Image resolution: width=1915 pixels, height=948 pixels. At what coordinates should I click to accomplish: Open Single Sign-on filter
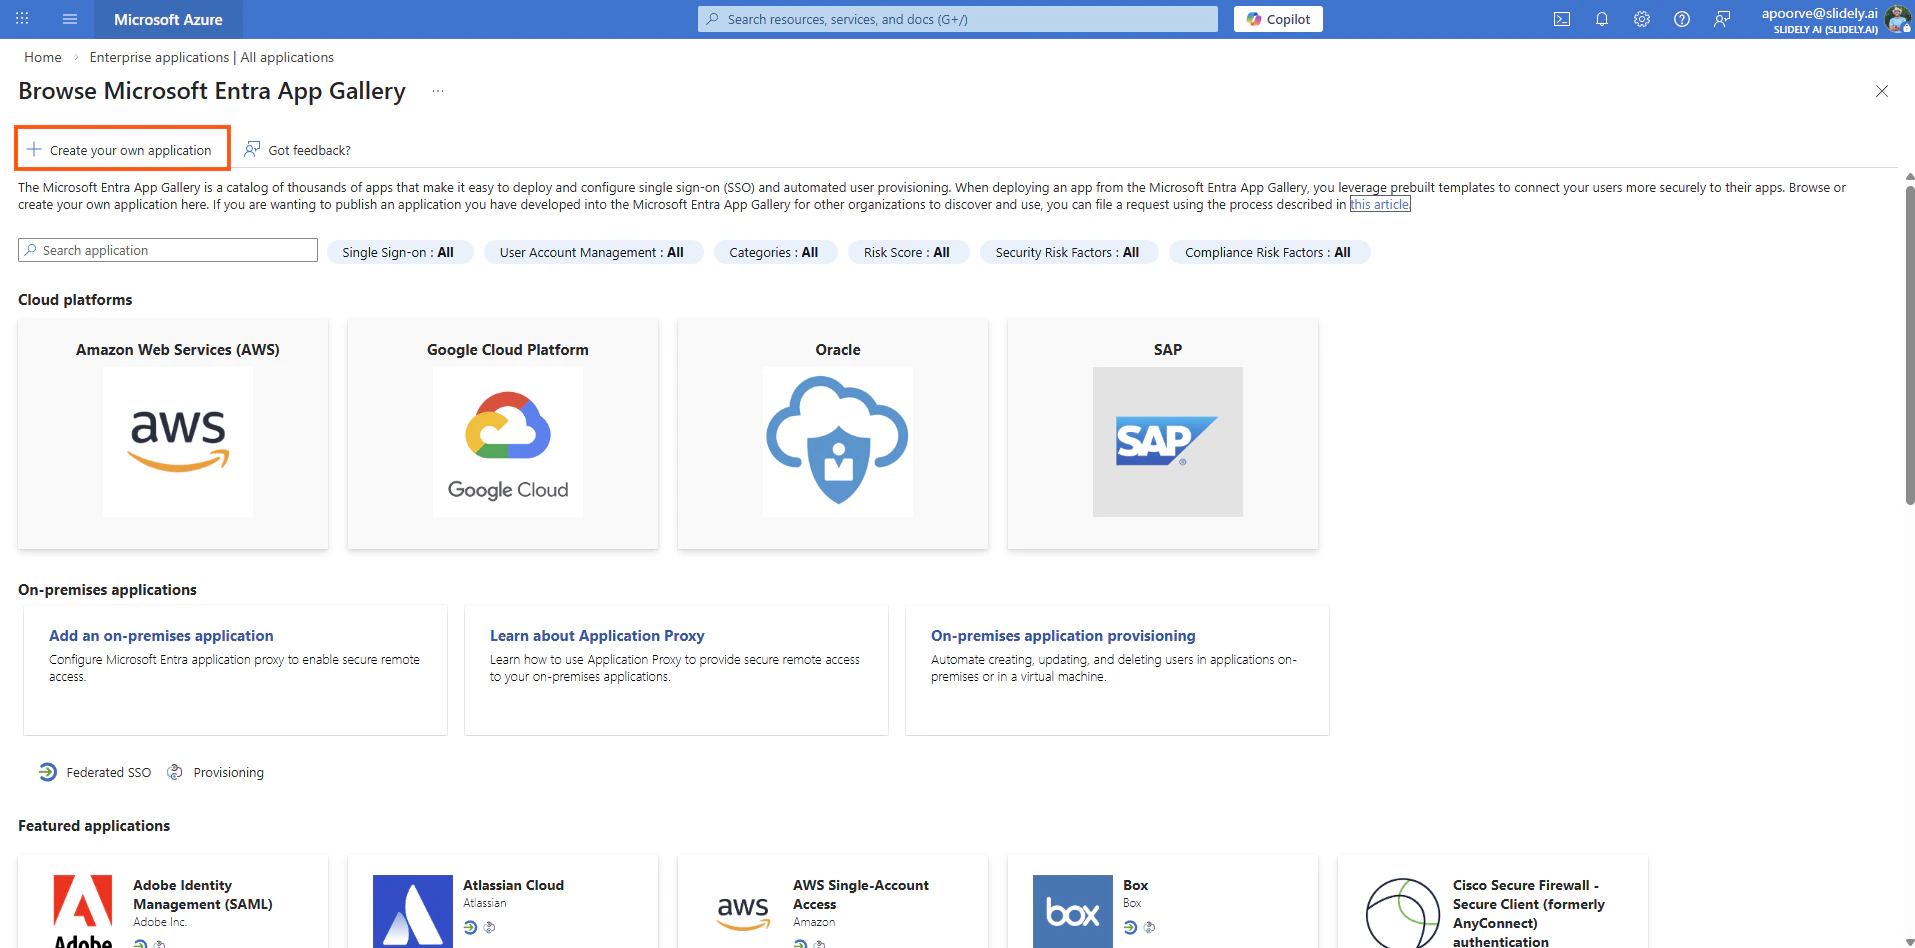click(399, 252)
